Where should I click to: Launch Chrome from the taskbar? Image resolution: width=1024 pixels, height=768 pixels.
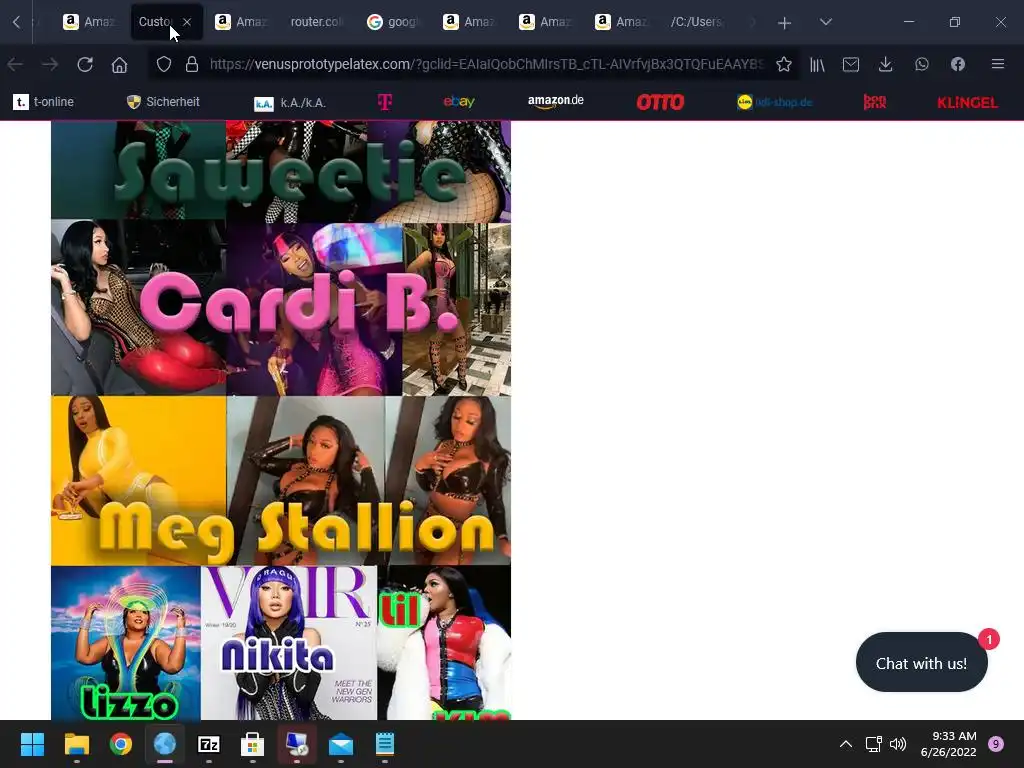coord(121,744)
